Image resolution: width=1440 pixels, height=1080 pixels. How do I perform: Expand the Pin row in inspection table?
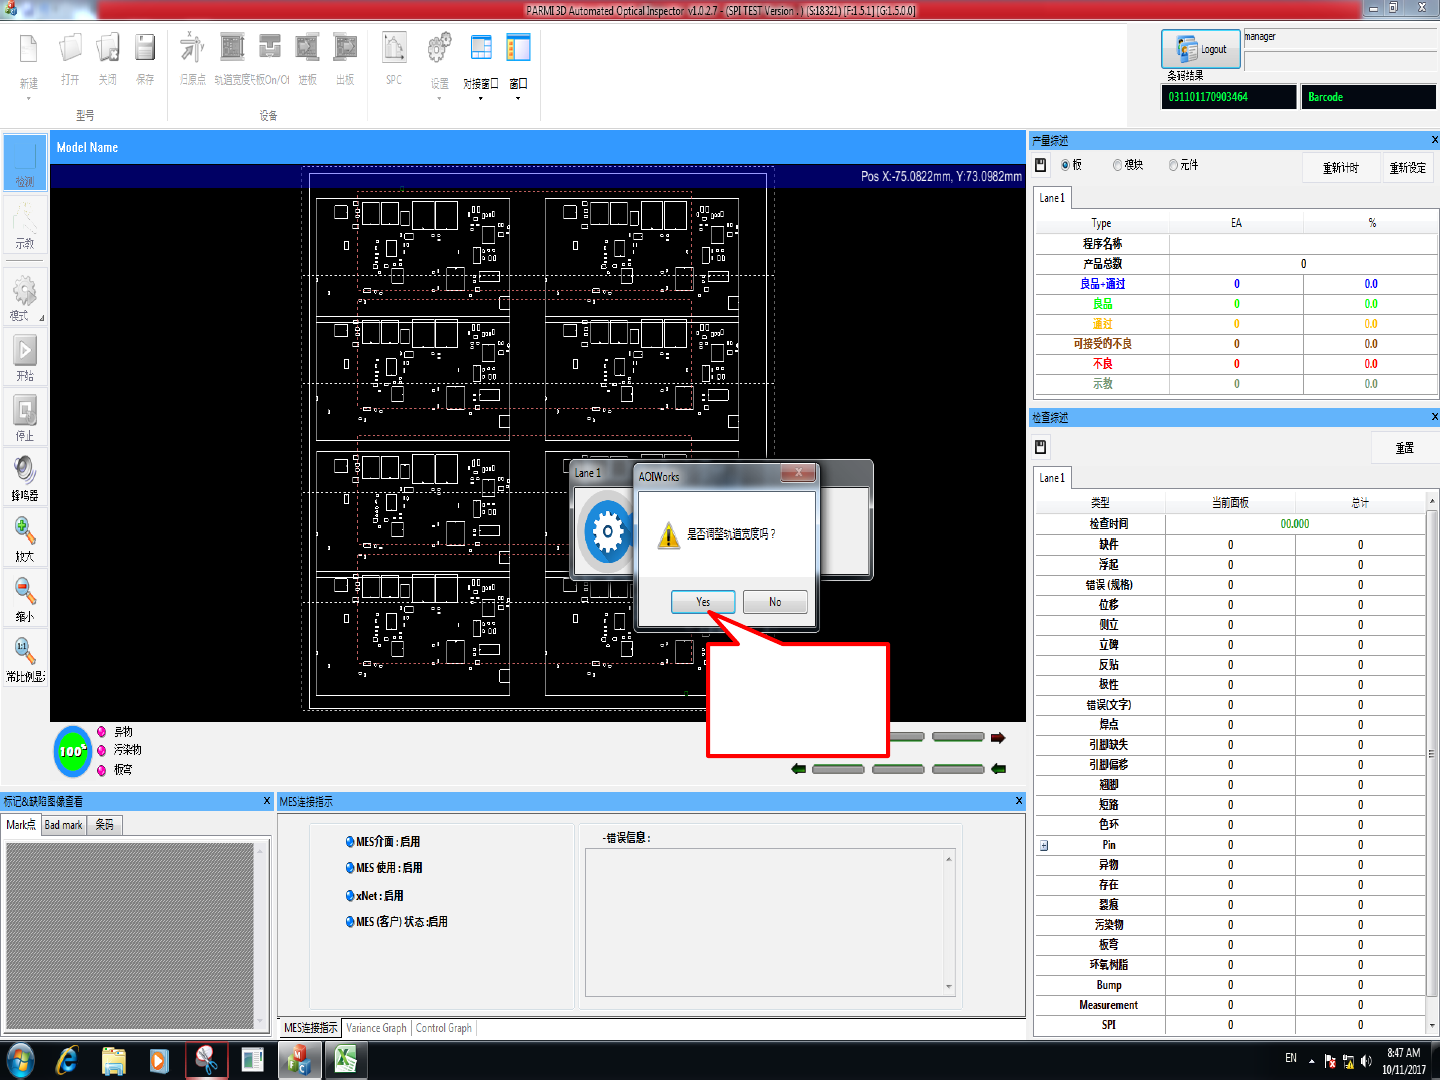pos(1044,845)
